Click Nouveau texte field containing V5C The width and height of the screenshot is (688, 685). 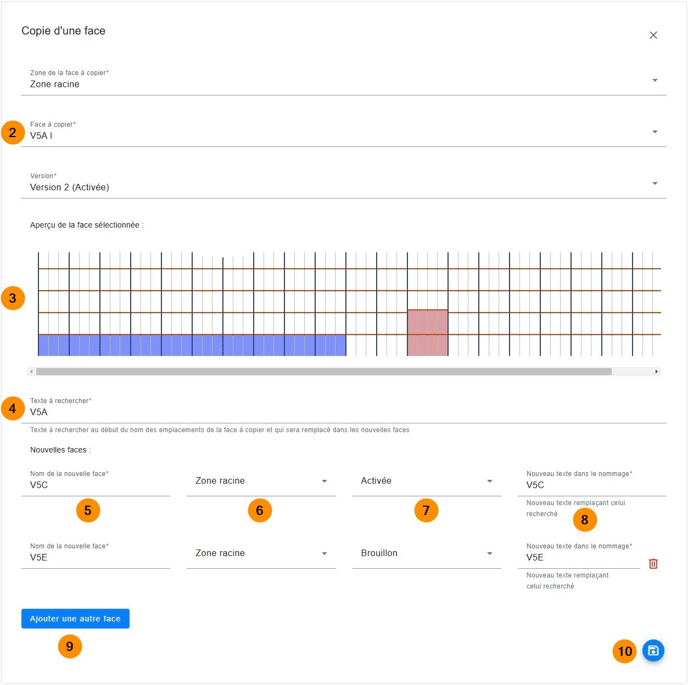coord(590,485)
